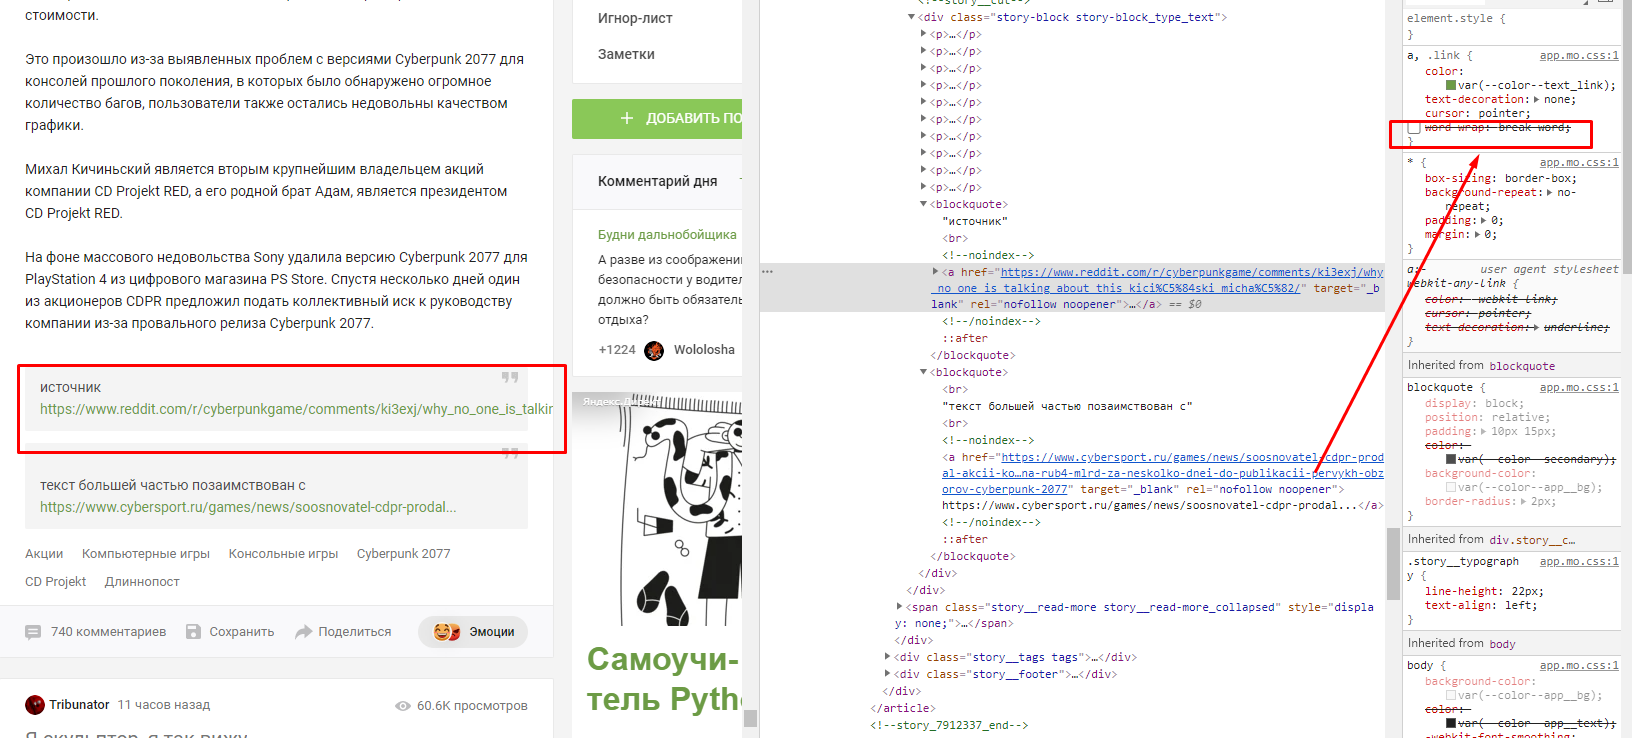Select the Консольные игры tag
Screen dimensions: 1632x738
[x=283, y=554]
